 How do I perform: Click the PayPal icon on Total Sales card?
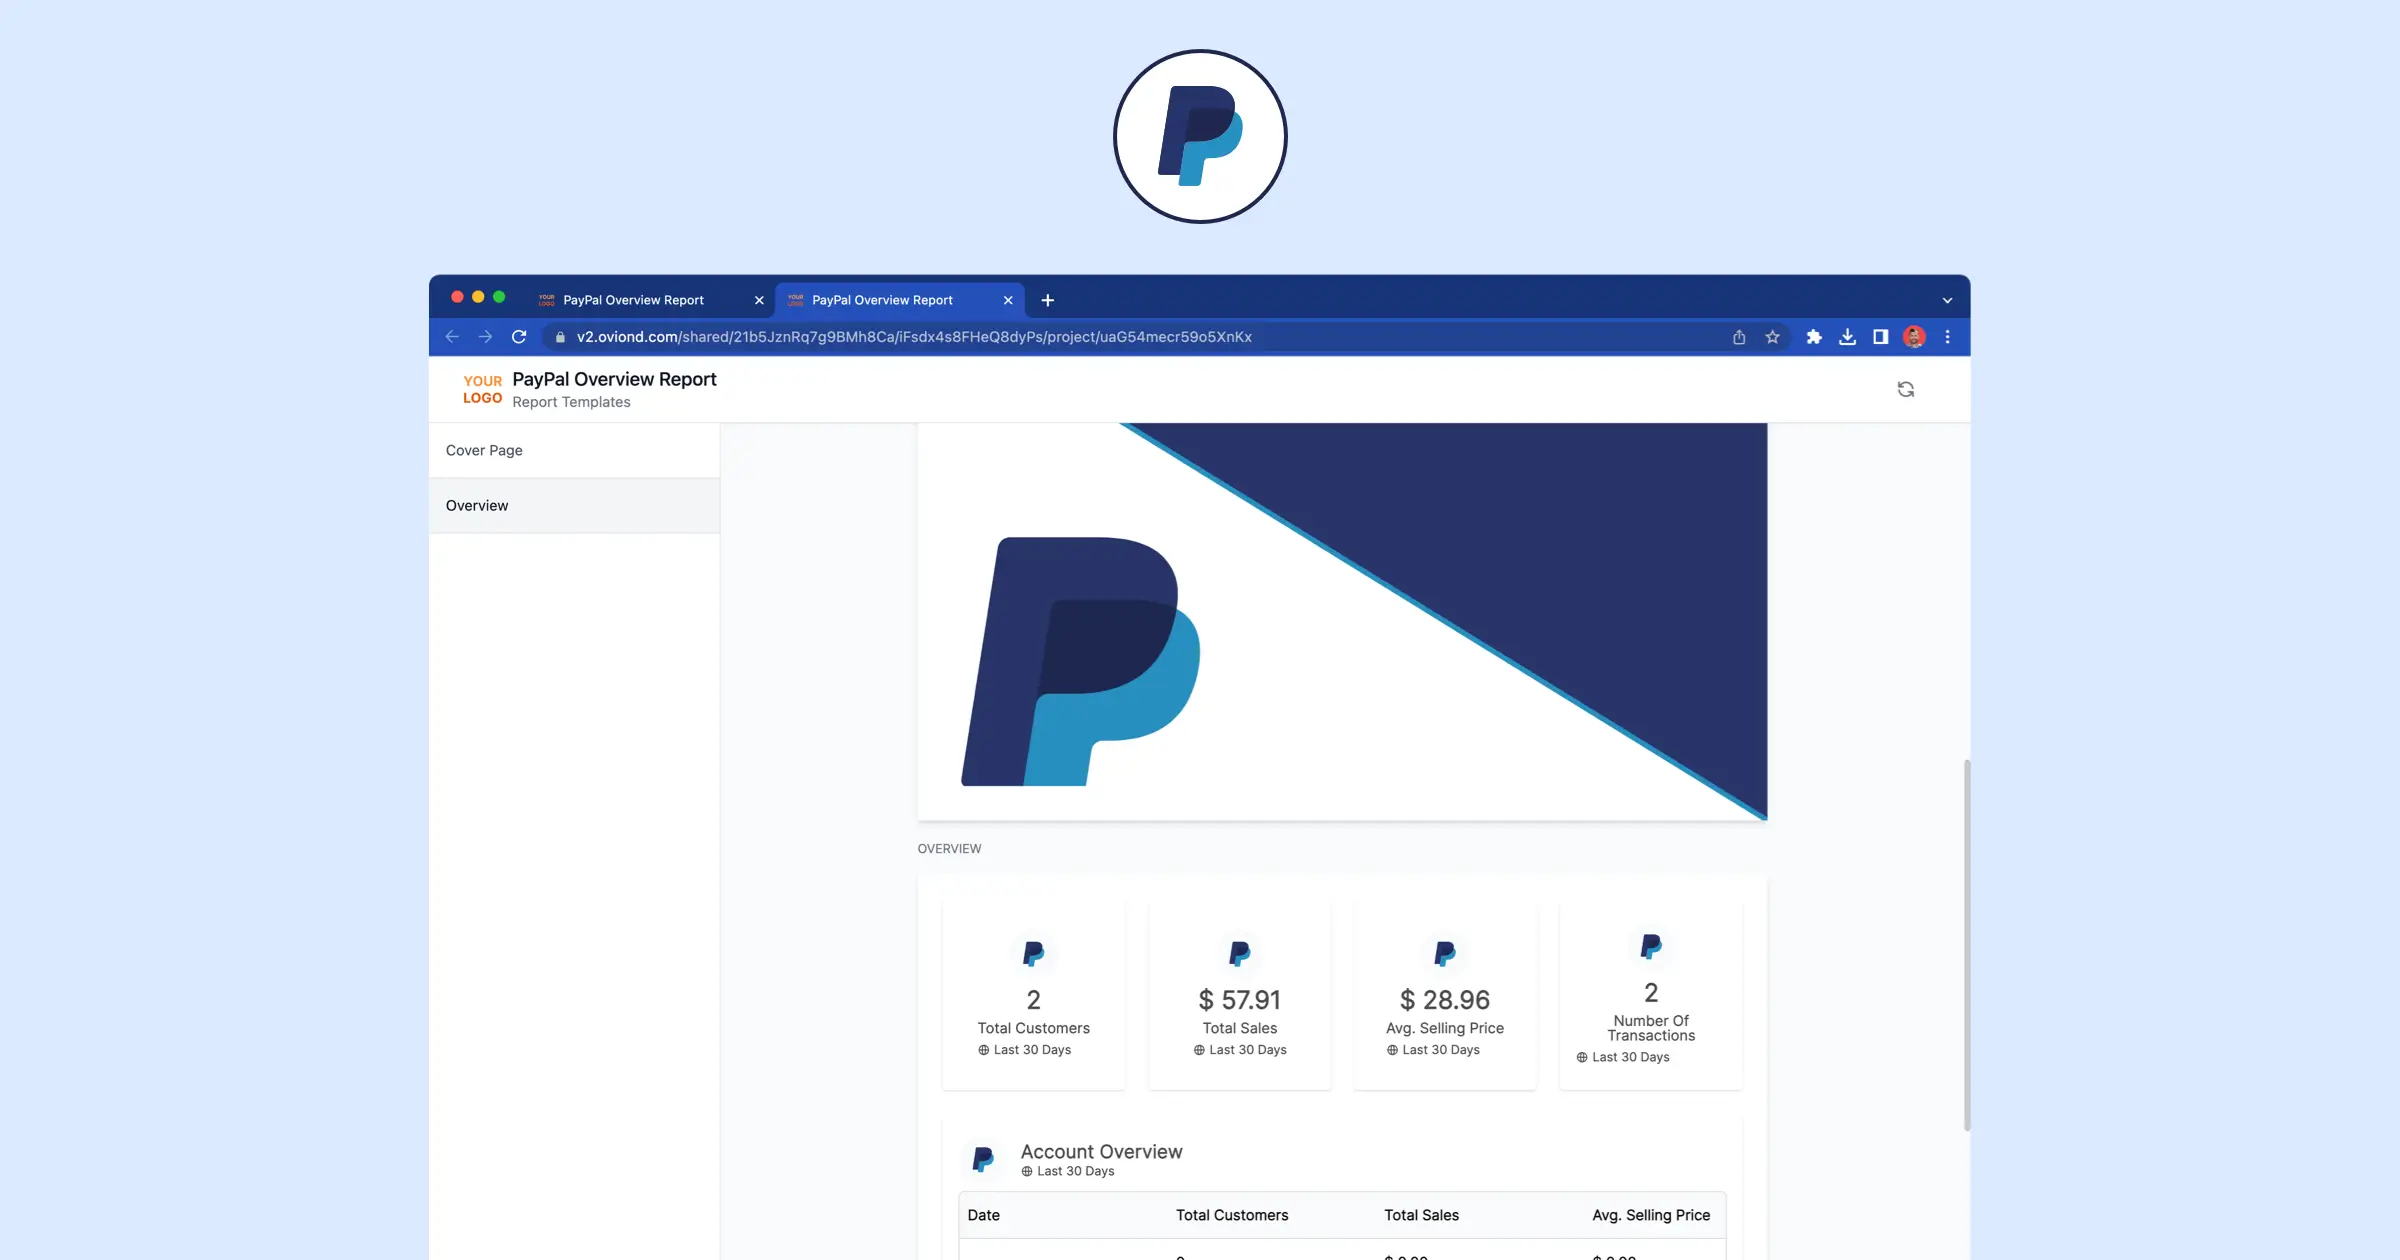(1239, 954)
